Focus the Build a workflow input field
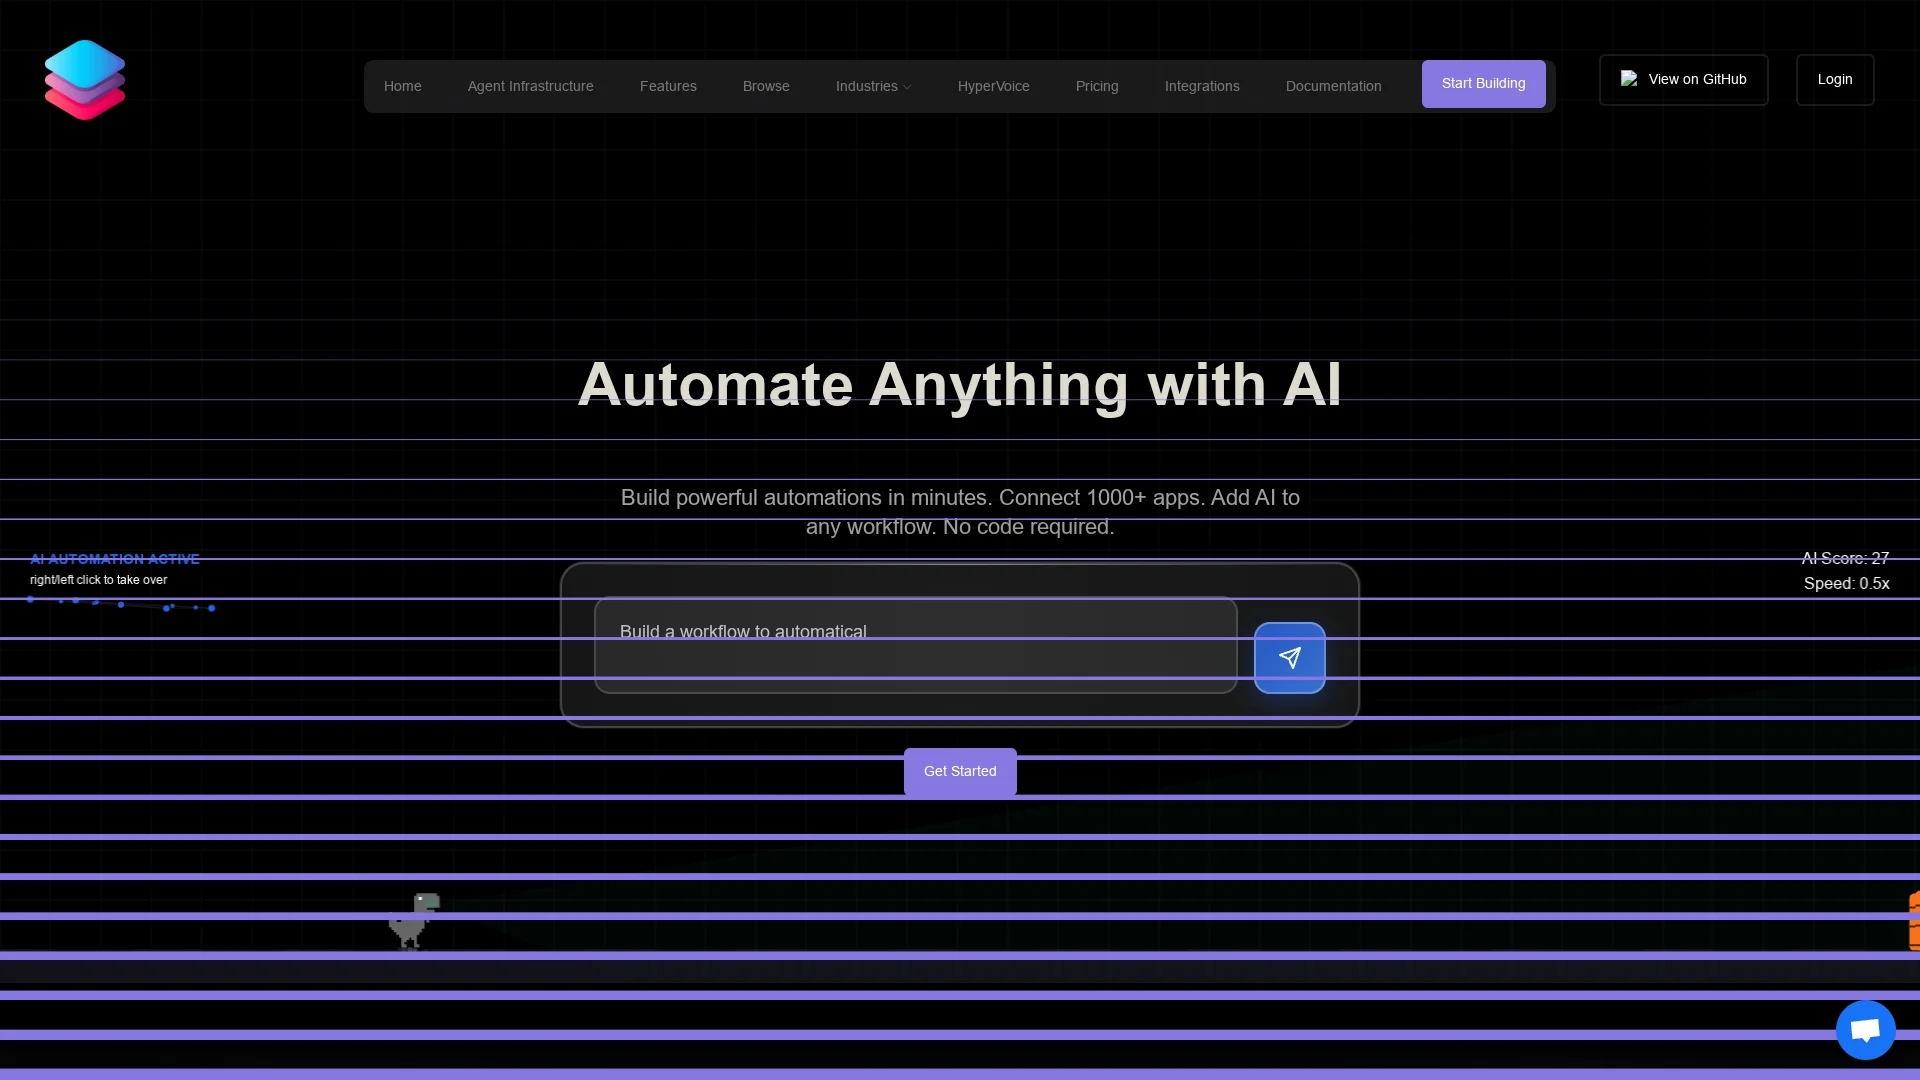 (916, 645)
